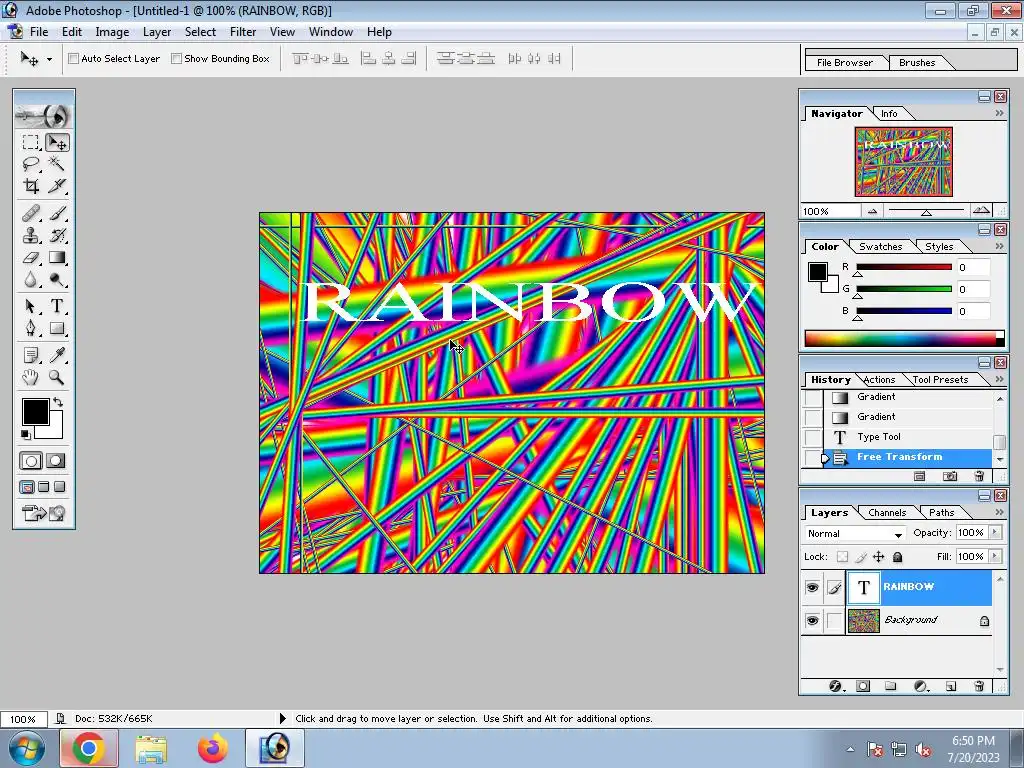The height and width of the screenshot is (768, 1024).
Task: Click the Navigator zoom slider
Action: [926, 211]
